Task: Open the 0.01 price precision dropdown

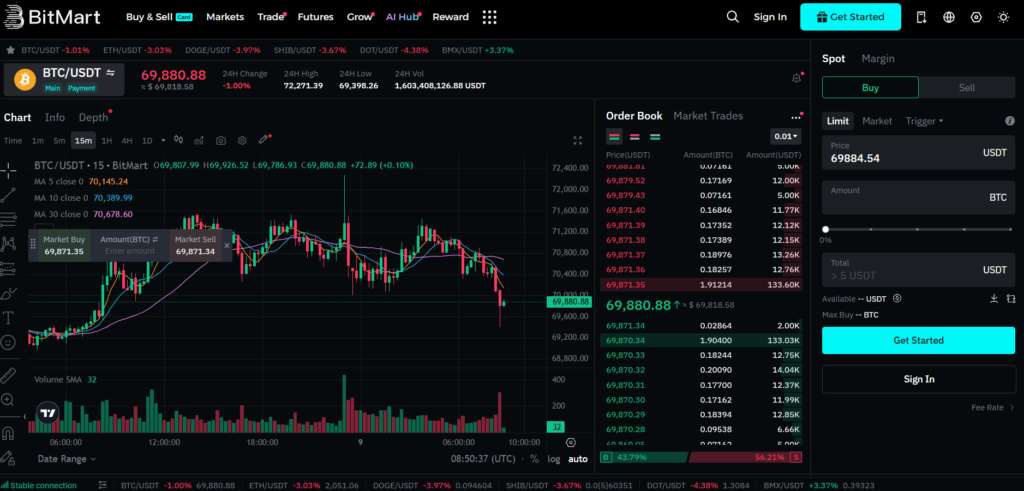Action: click(x=786, y=136)
